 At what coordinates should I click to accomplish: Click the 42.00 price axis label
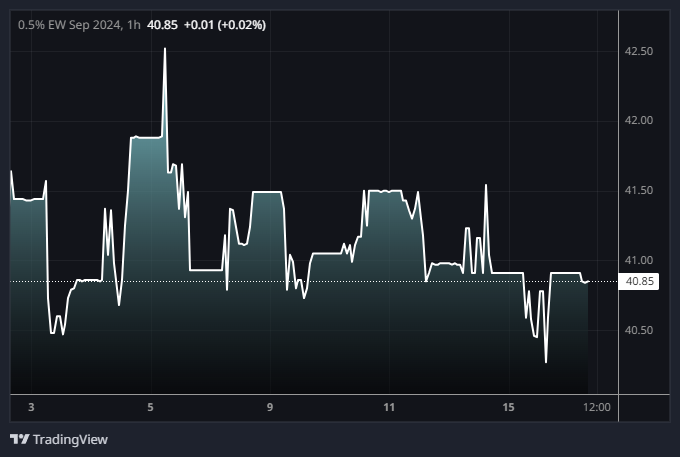[639, 121]
